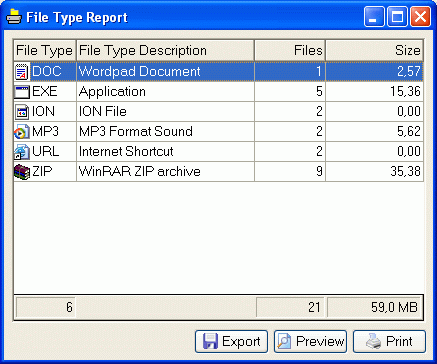Screen dimensions: 437x364
Task: Maximize the File Type Report window
Action: (397, 16)
